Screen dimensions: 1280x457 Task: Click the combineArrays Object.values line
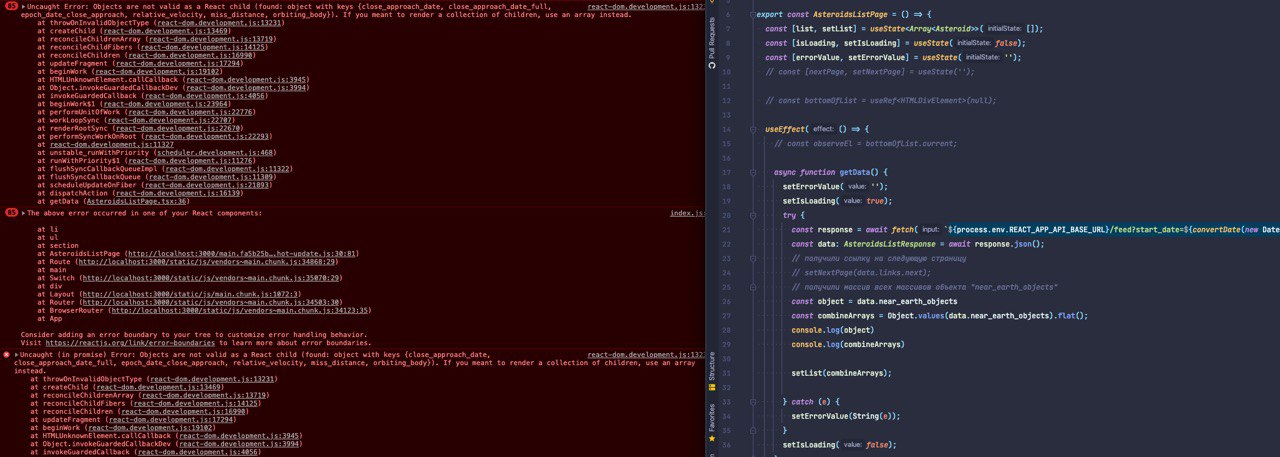pos(939,315)
